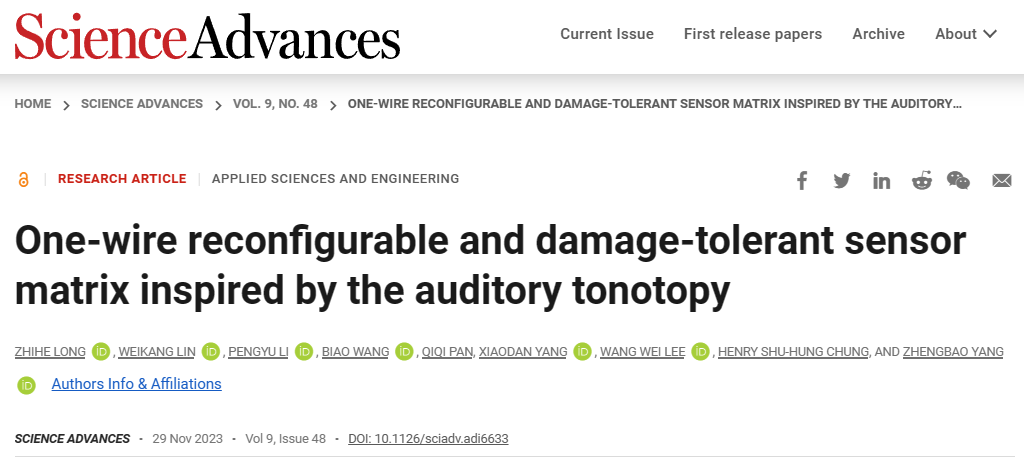Expand the About dropdown menu
Viewport: 1024px width, 457px height.
[x=966, y=34]
